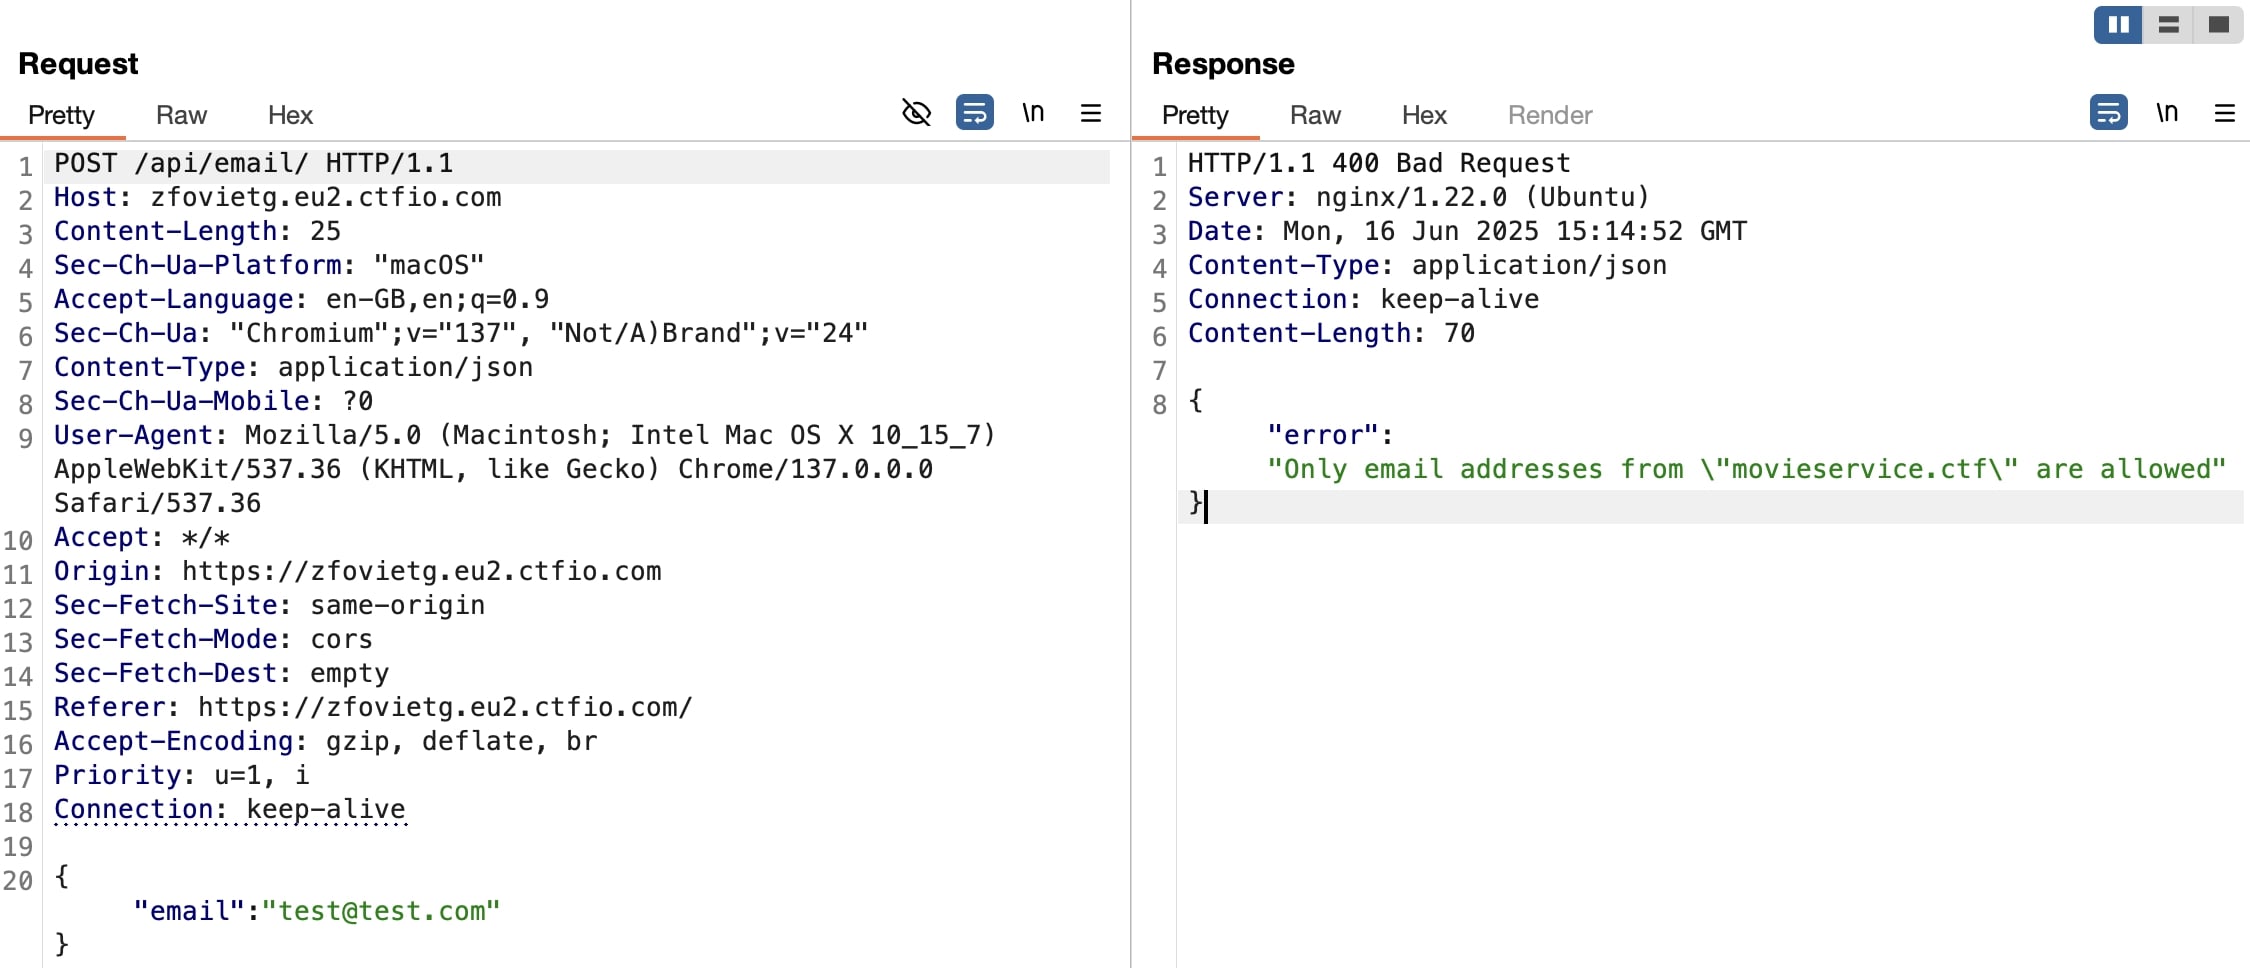Select side-by-side split layout icon

(x=2118, y=25)
